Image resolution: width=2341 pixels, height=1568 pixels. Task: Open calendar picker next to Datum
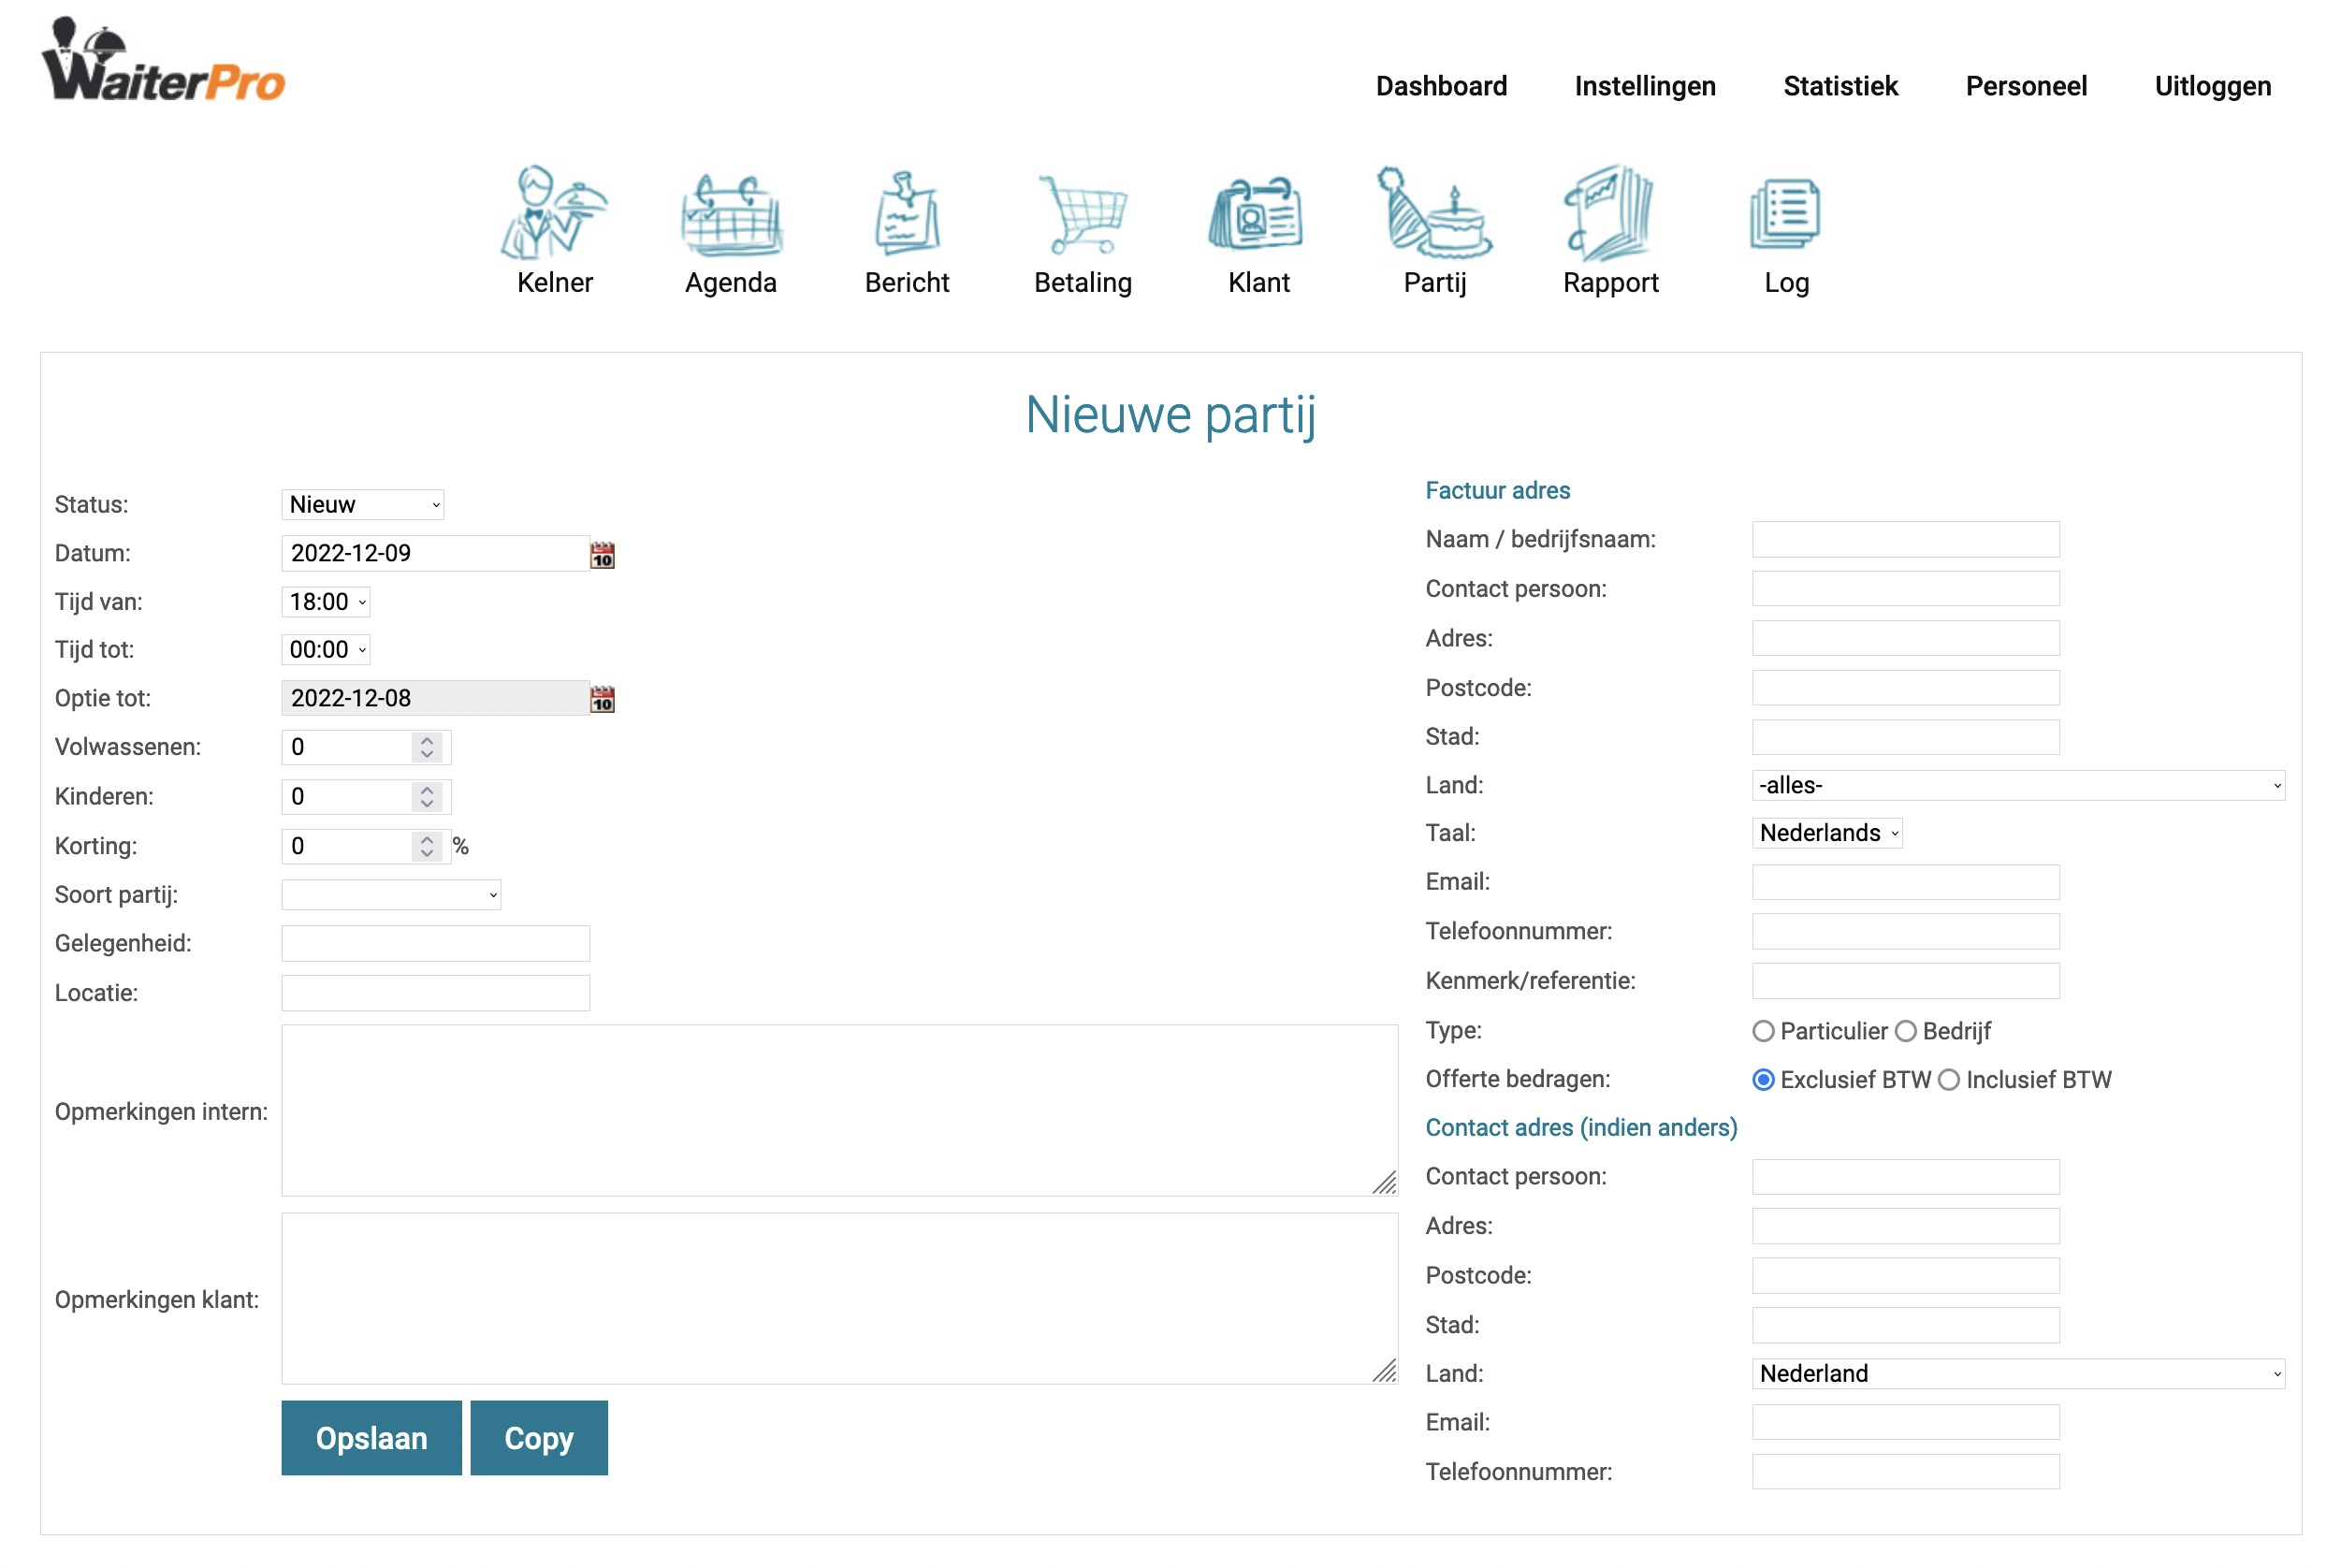coord(602,555)
